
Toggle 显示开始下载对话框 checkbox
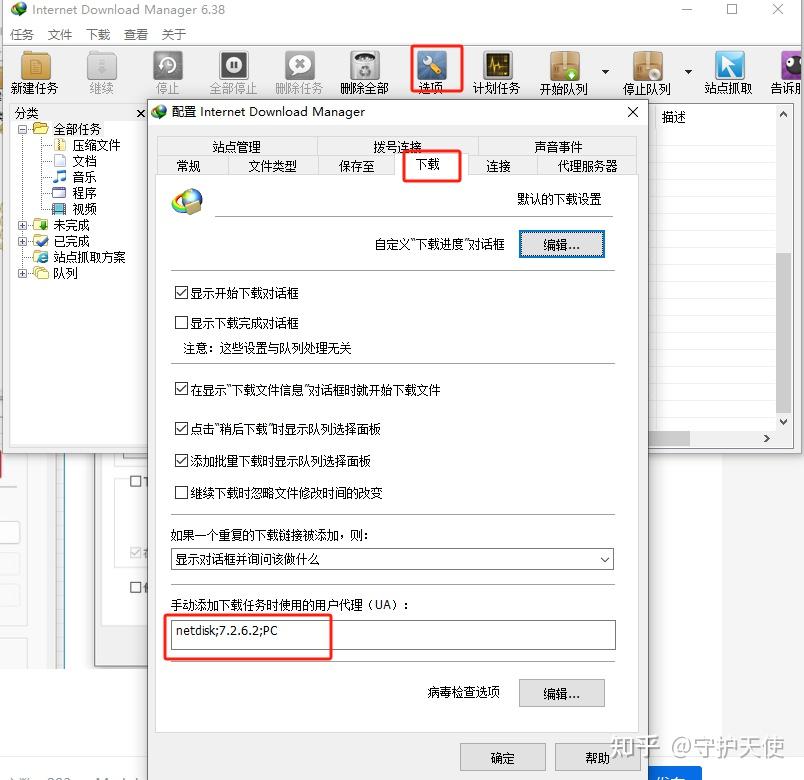tap(181, 293)
